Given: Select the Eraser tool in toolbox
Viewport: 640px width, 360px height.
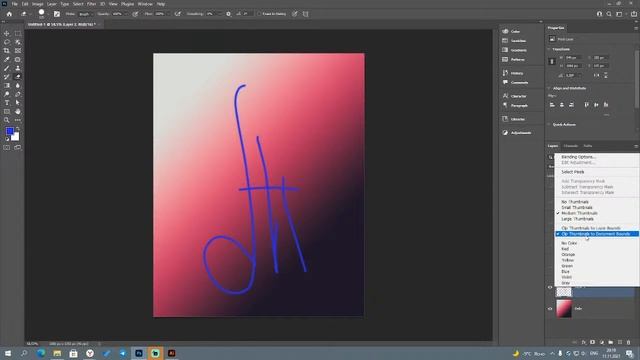Looking at the screenshot, I should (x=18, y=77).
